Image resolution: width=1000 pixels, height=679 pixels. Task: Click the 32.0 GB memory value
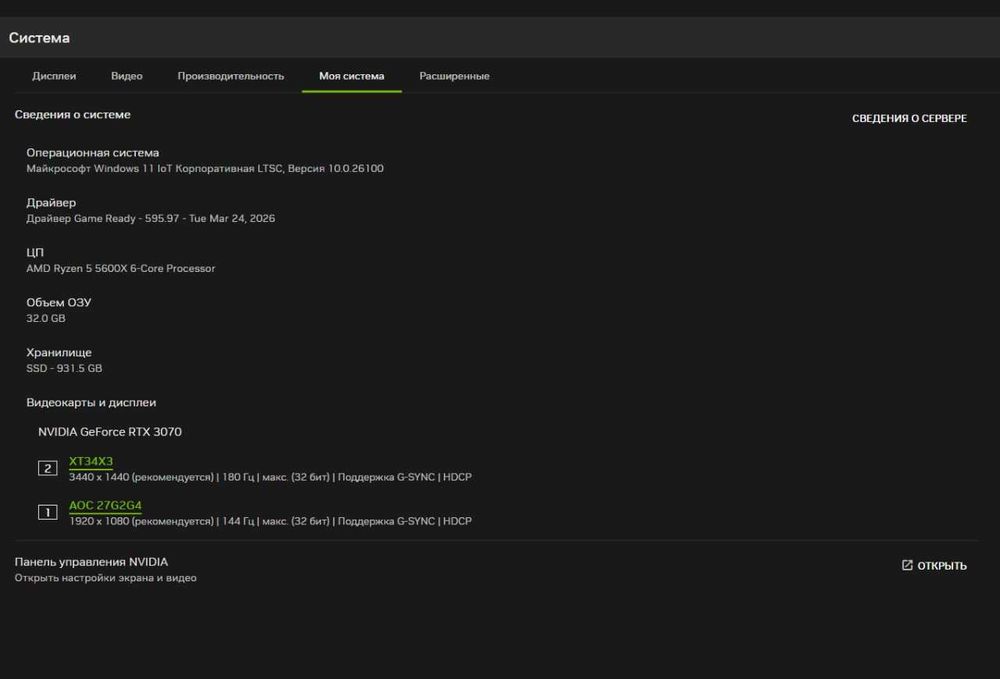coord(46,318)
